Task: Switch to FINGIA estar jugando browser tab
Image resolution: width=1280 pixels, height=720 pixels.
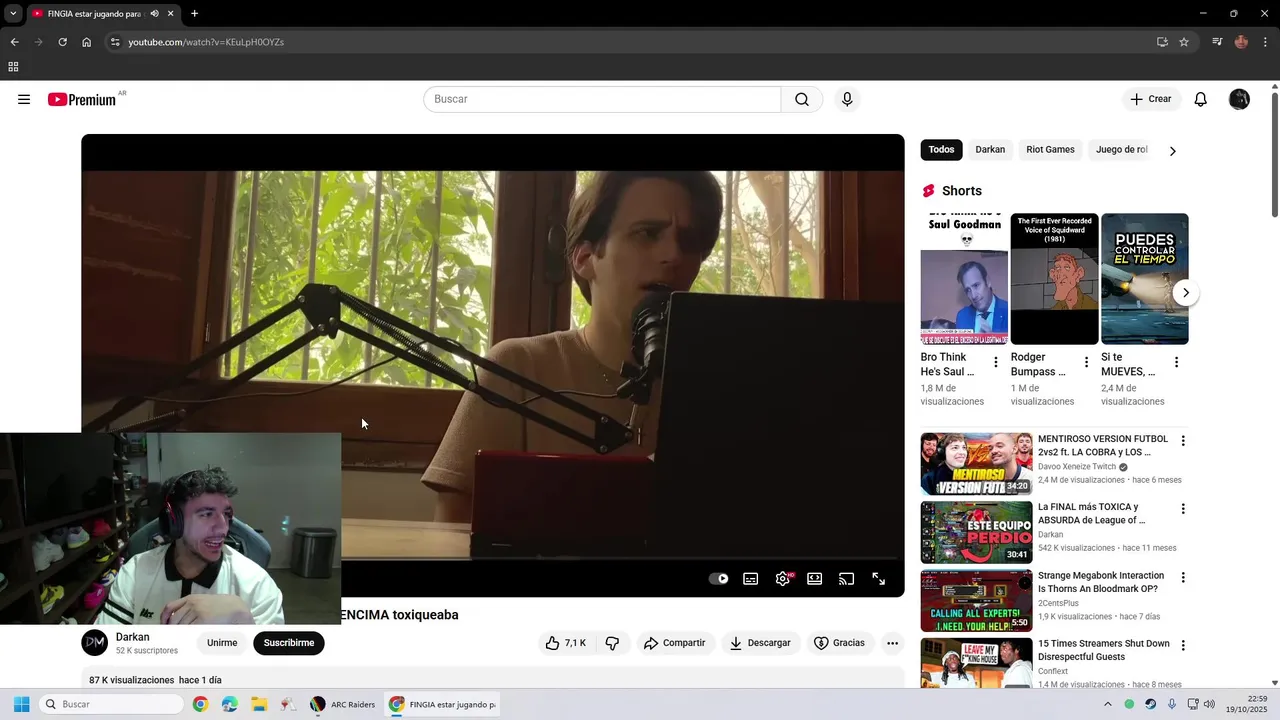Action: [103, 14]
